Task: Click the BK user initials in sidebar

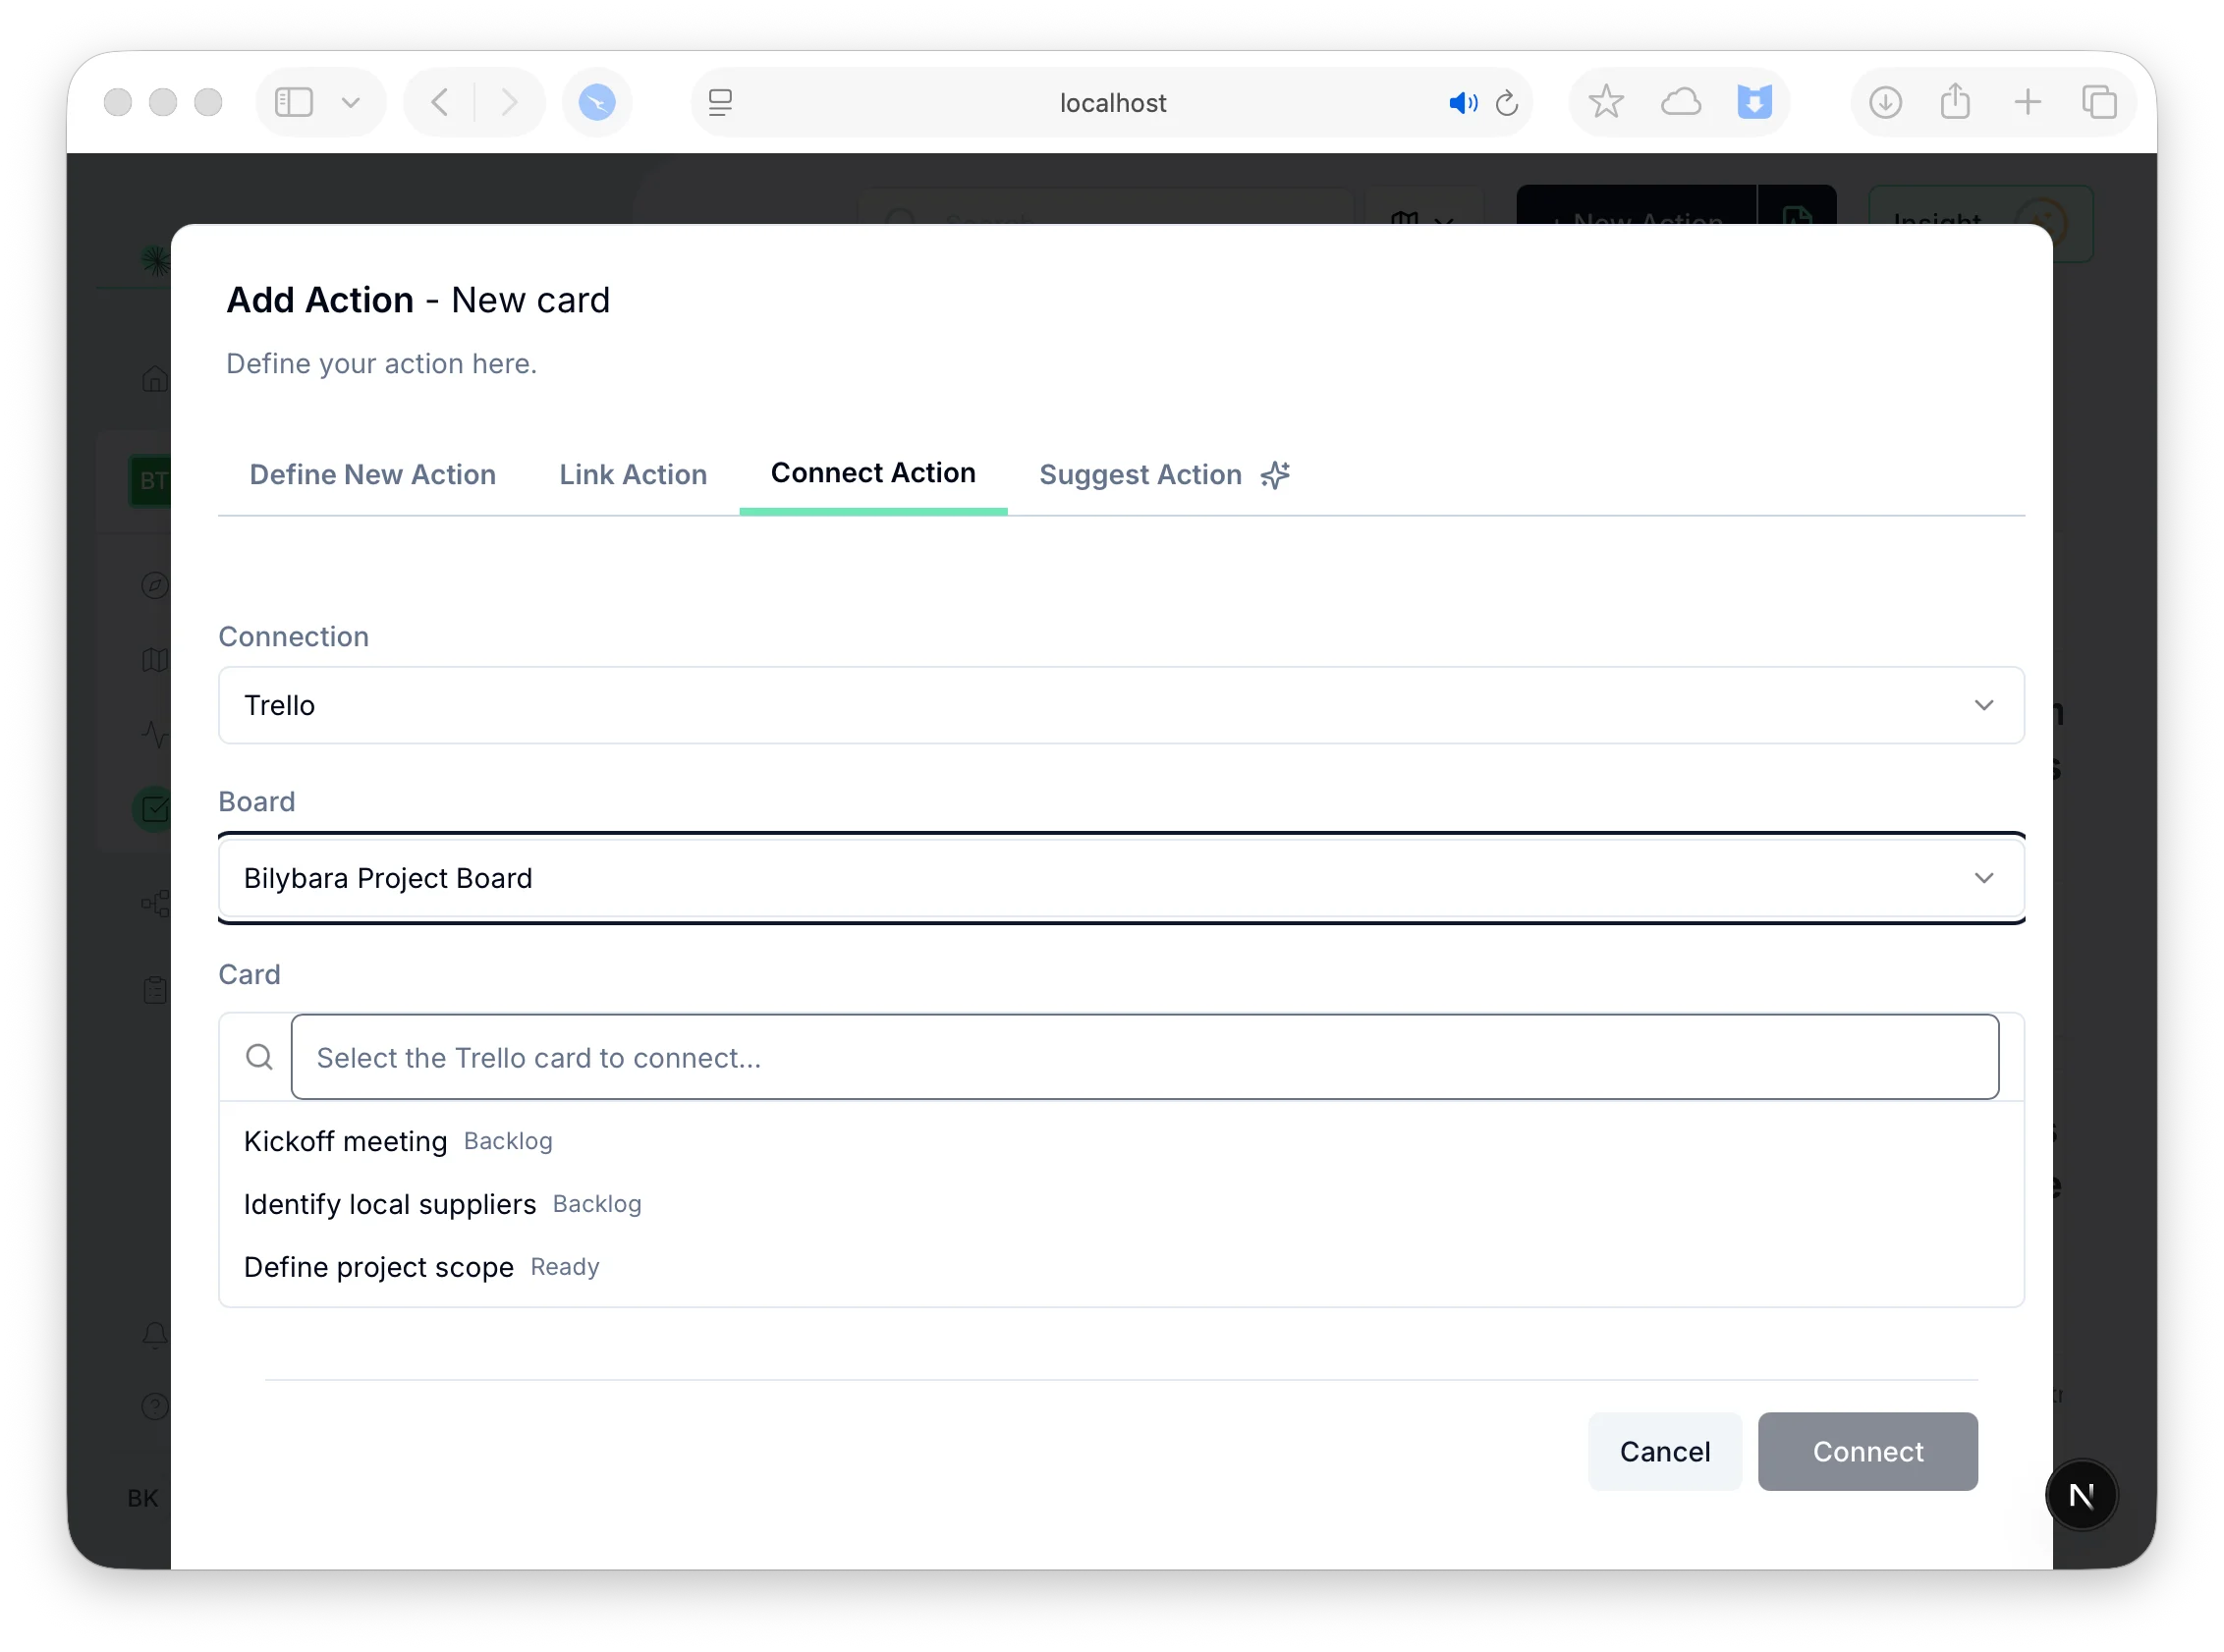Action: click(143, 1498)
